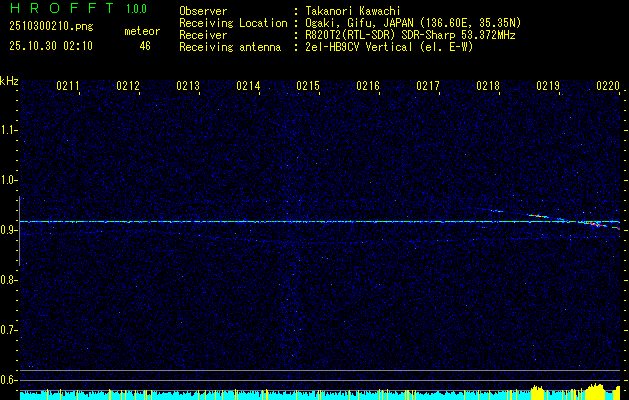The image size is (629, 400).
Task: Click the meteor count value 46
Action: coord(144,46)
